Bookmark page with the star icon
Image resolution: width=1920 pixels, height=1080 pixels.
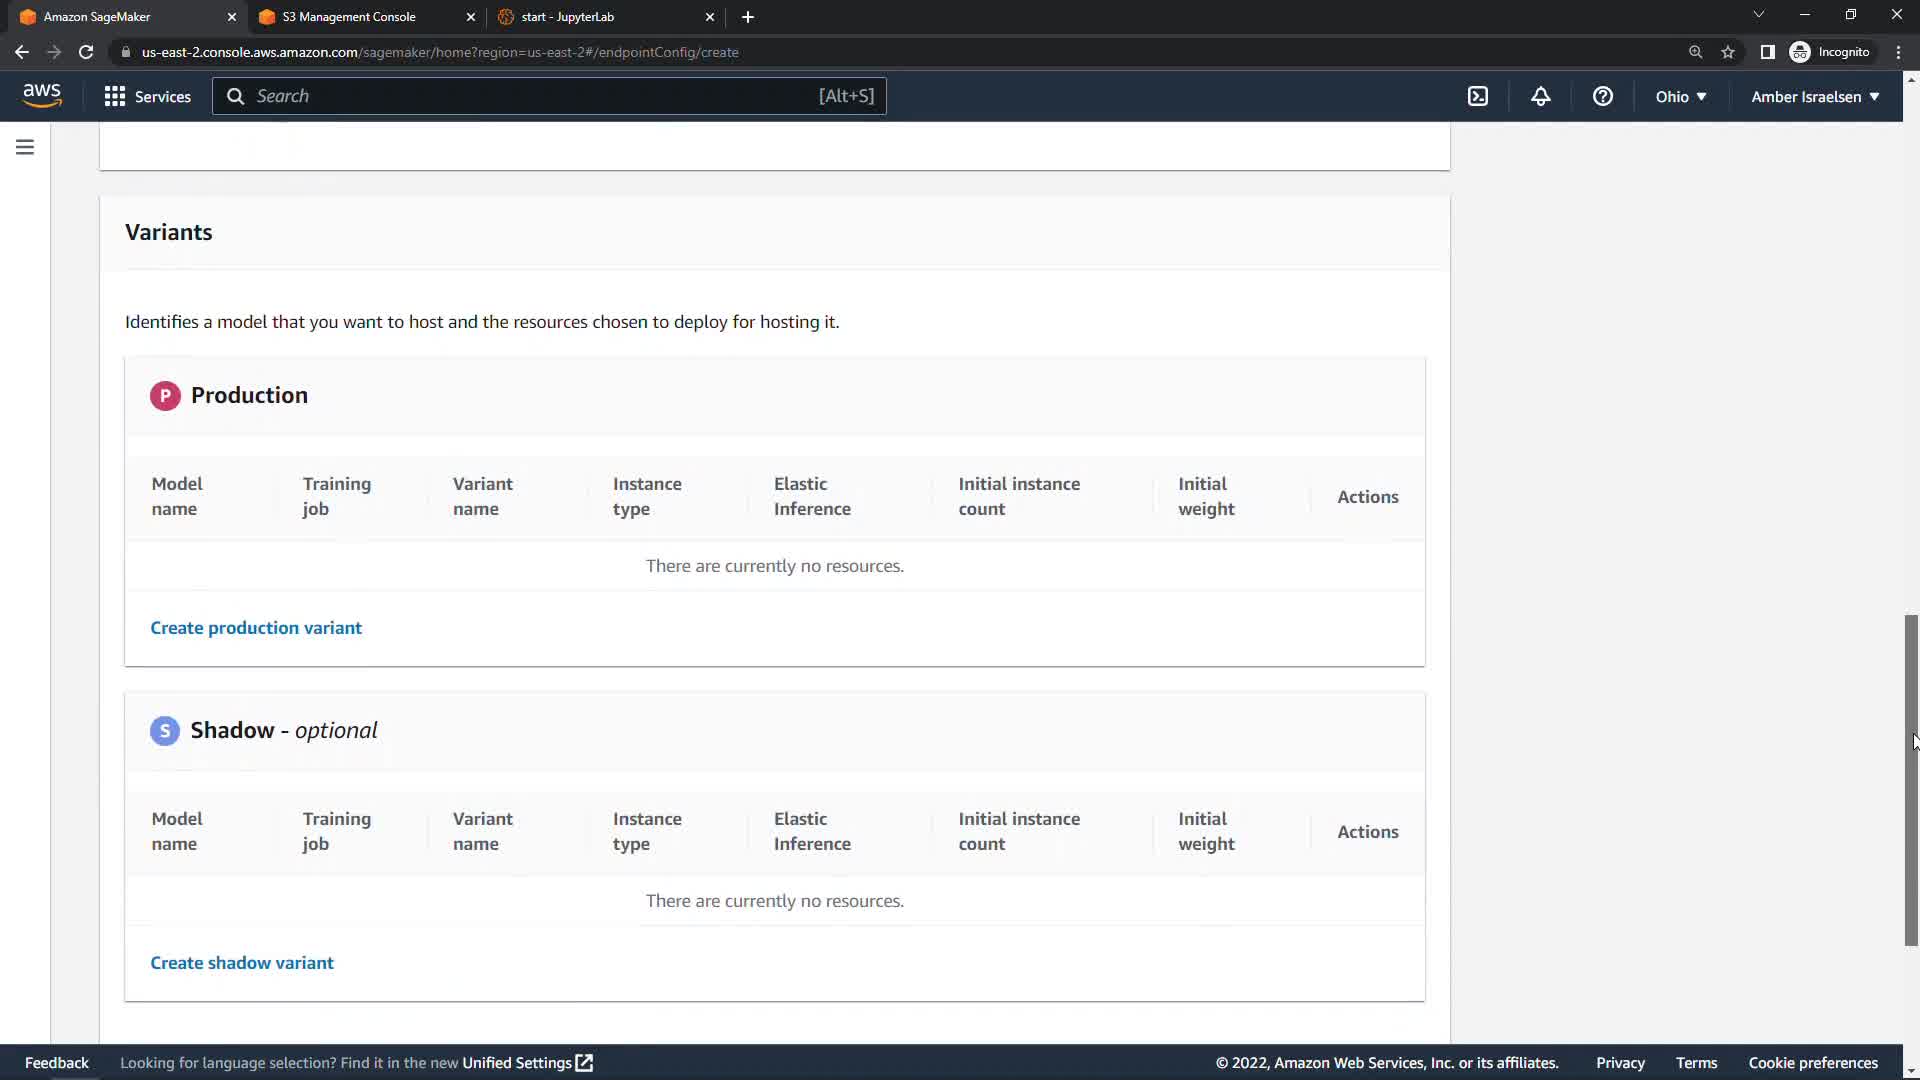point(1728,52)
